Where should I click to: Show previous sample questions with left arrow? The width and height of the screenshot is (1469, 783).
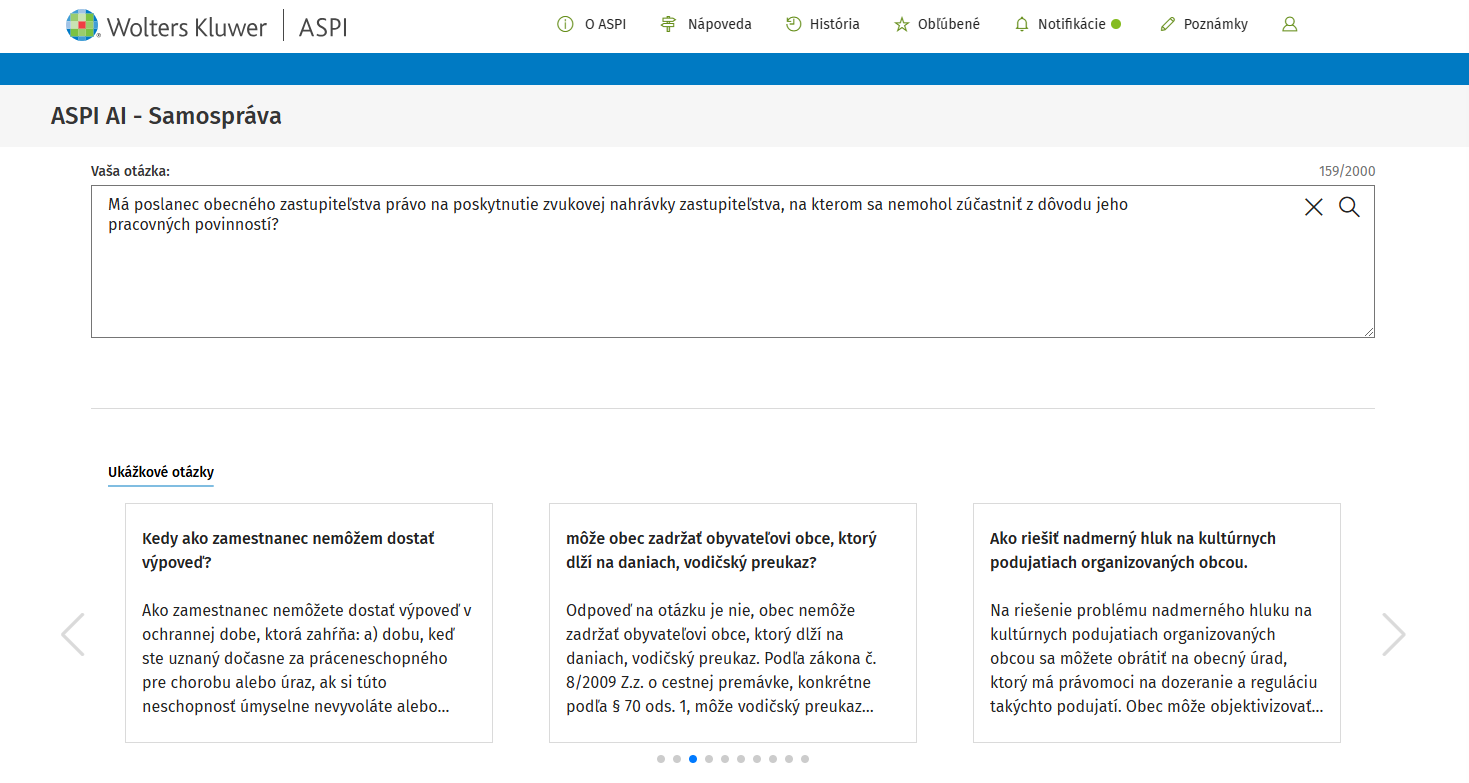click(x=73, y=634)
